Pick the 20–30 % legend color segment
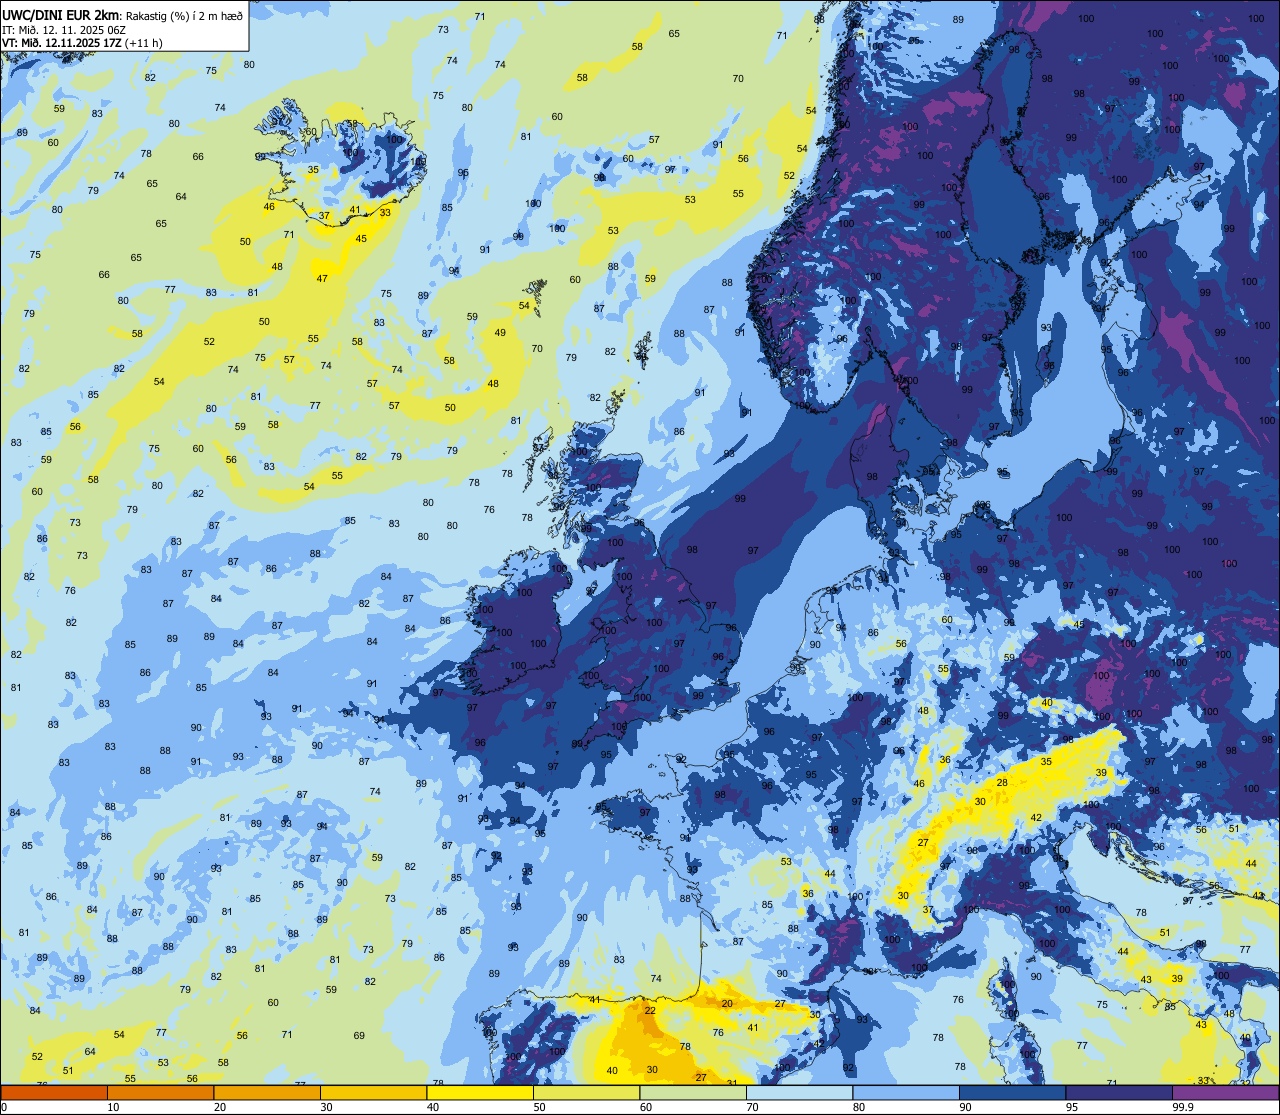 [267, 1092]
